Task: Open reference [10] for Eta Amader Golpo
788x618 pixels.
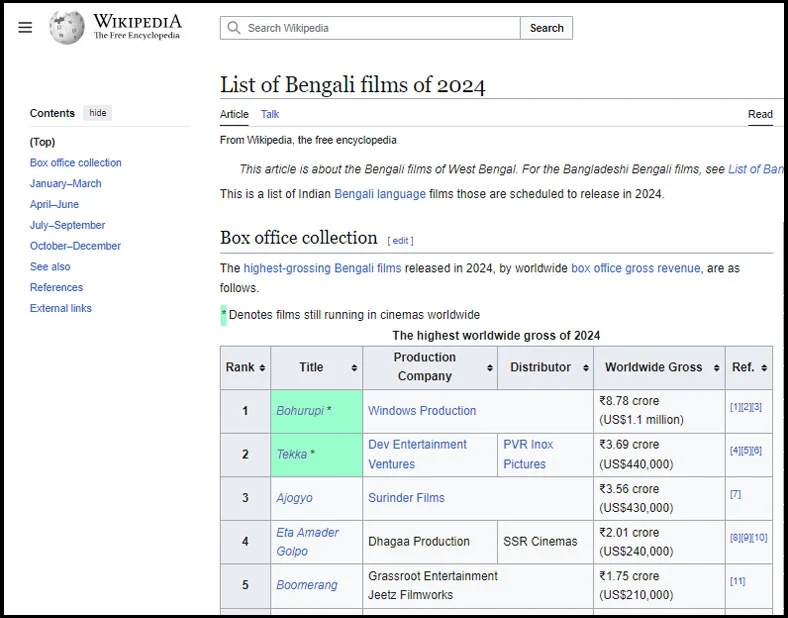Action: click(x=759, y=538)
